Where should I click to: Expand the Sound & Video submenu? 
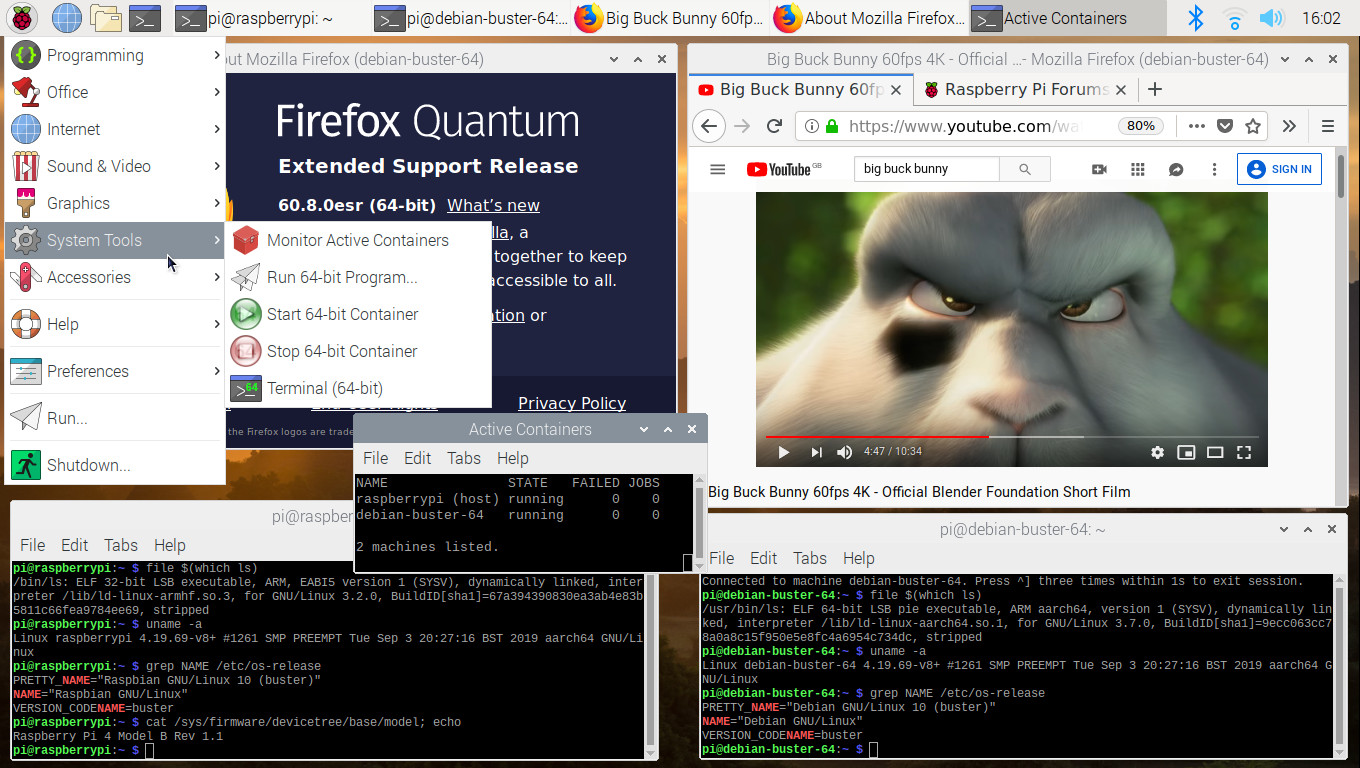pyautogui.click(x=115, y=166)
